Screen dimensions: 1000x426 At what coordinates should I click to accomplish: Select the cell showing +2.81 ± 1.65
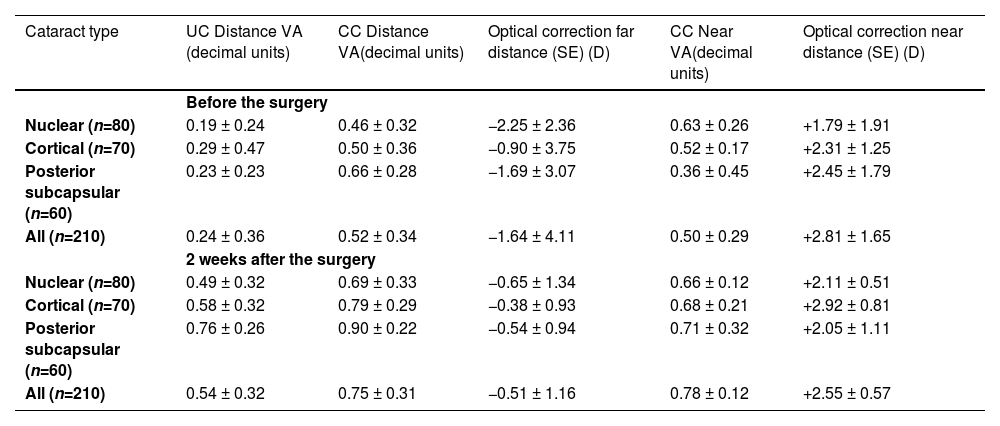tap(846, 238)
